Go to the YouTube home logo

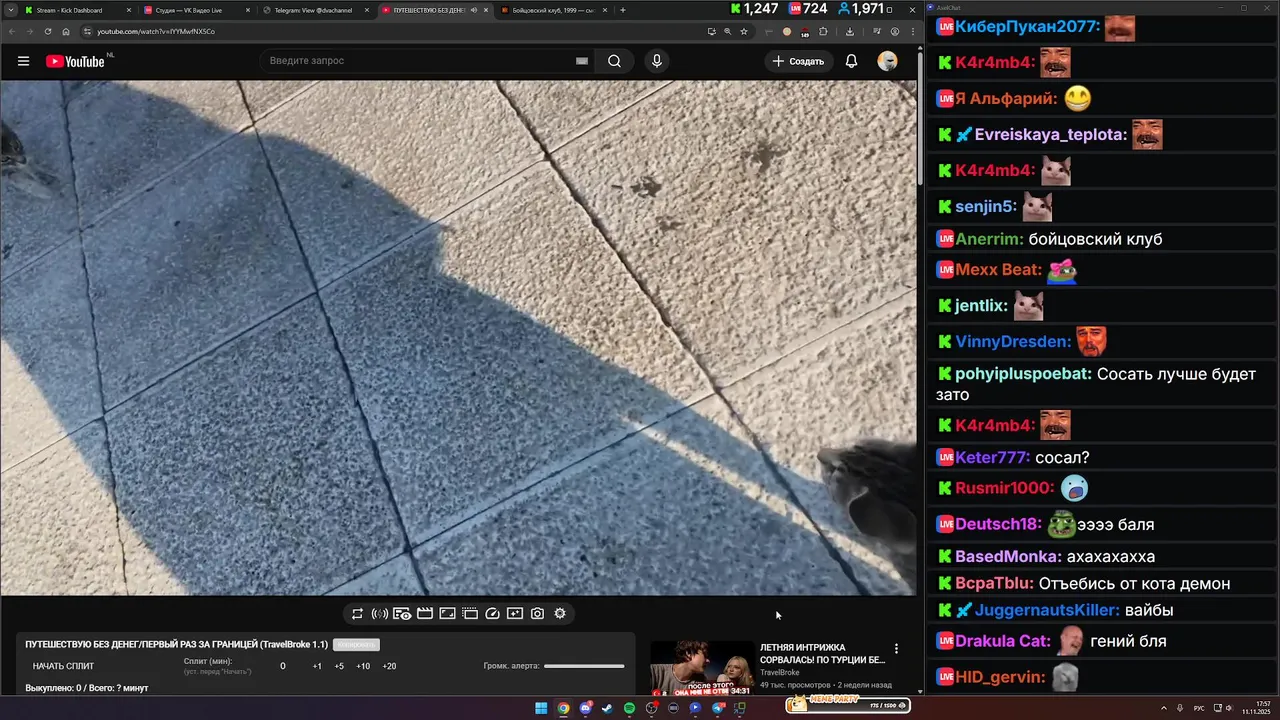(x=75, y=61)
